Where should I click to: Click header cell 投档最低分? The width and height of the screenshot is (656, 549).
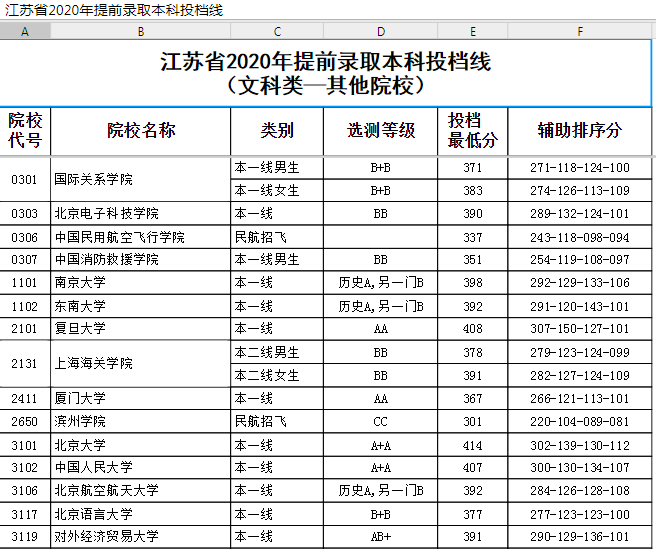(x=473, y=131)
